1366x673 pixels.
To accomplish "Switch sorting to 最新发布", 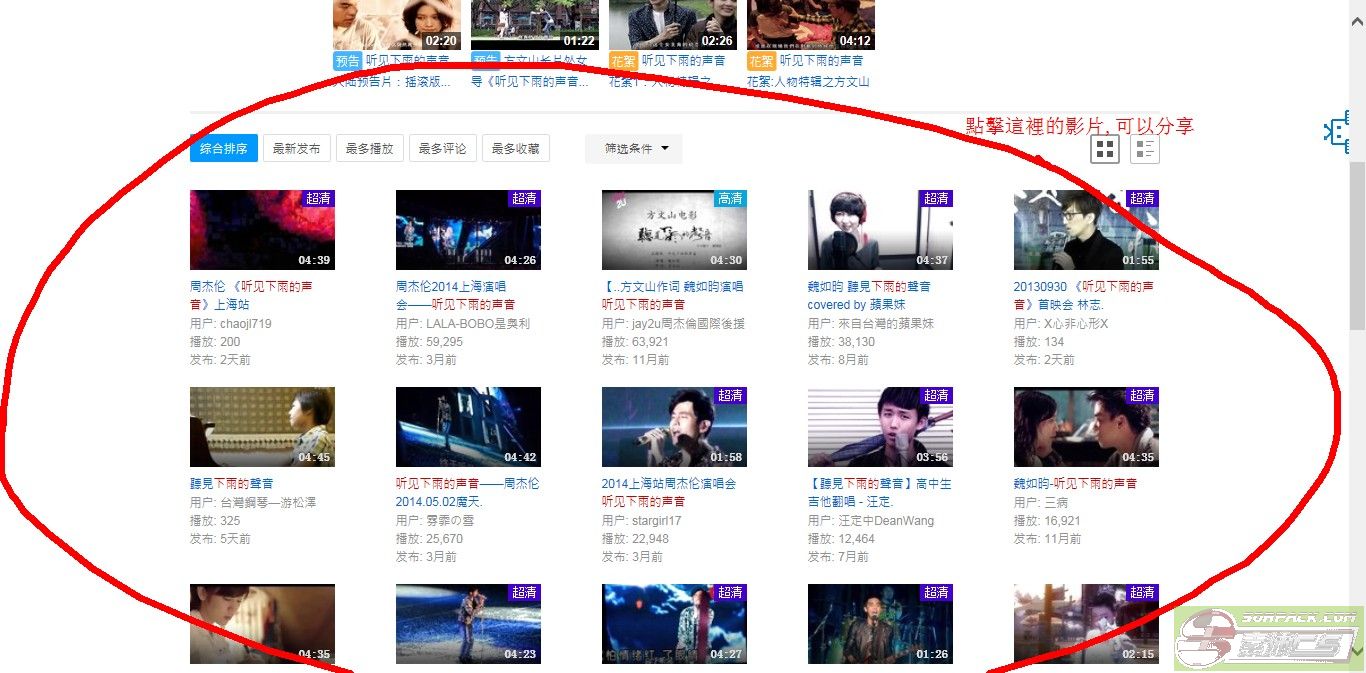I will click(296, 147).
